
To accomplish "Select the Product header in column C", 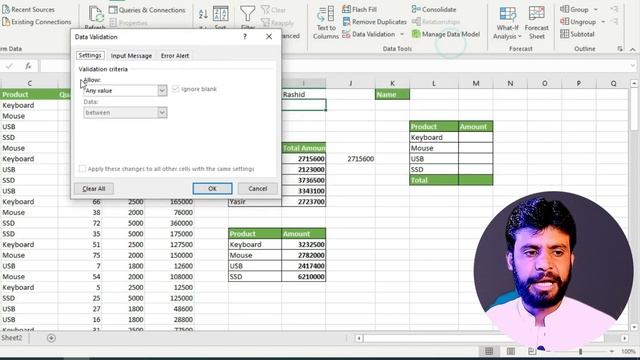I will tap(29, 94).
